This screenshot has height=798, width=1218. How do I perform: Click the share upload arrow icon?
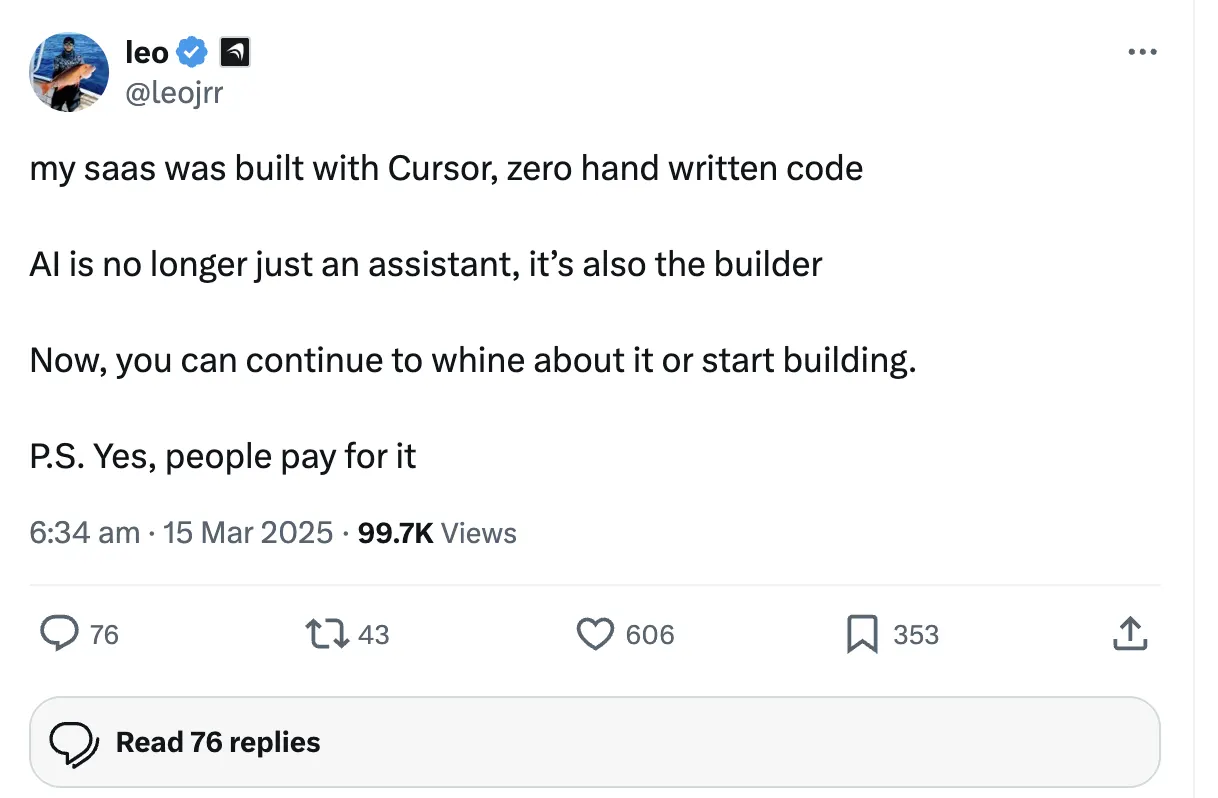[x=1128, y=634]
